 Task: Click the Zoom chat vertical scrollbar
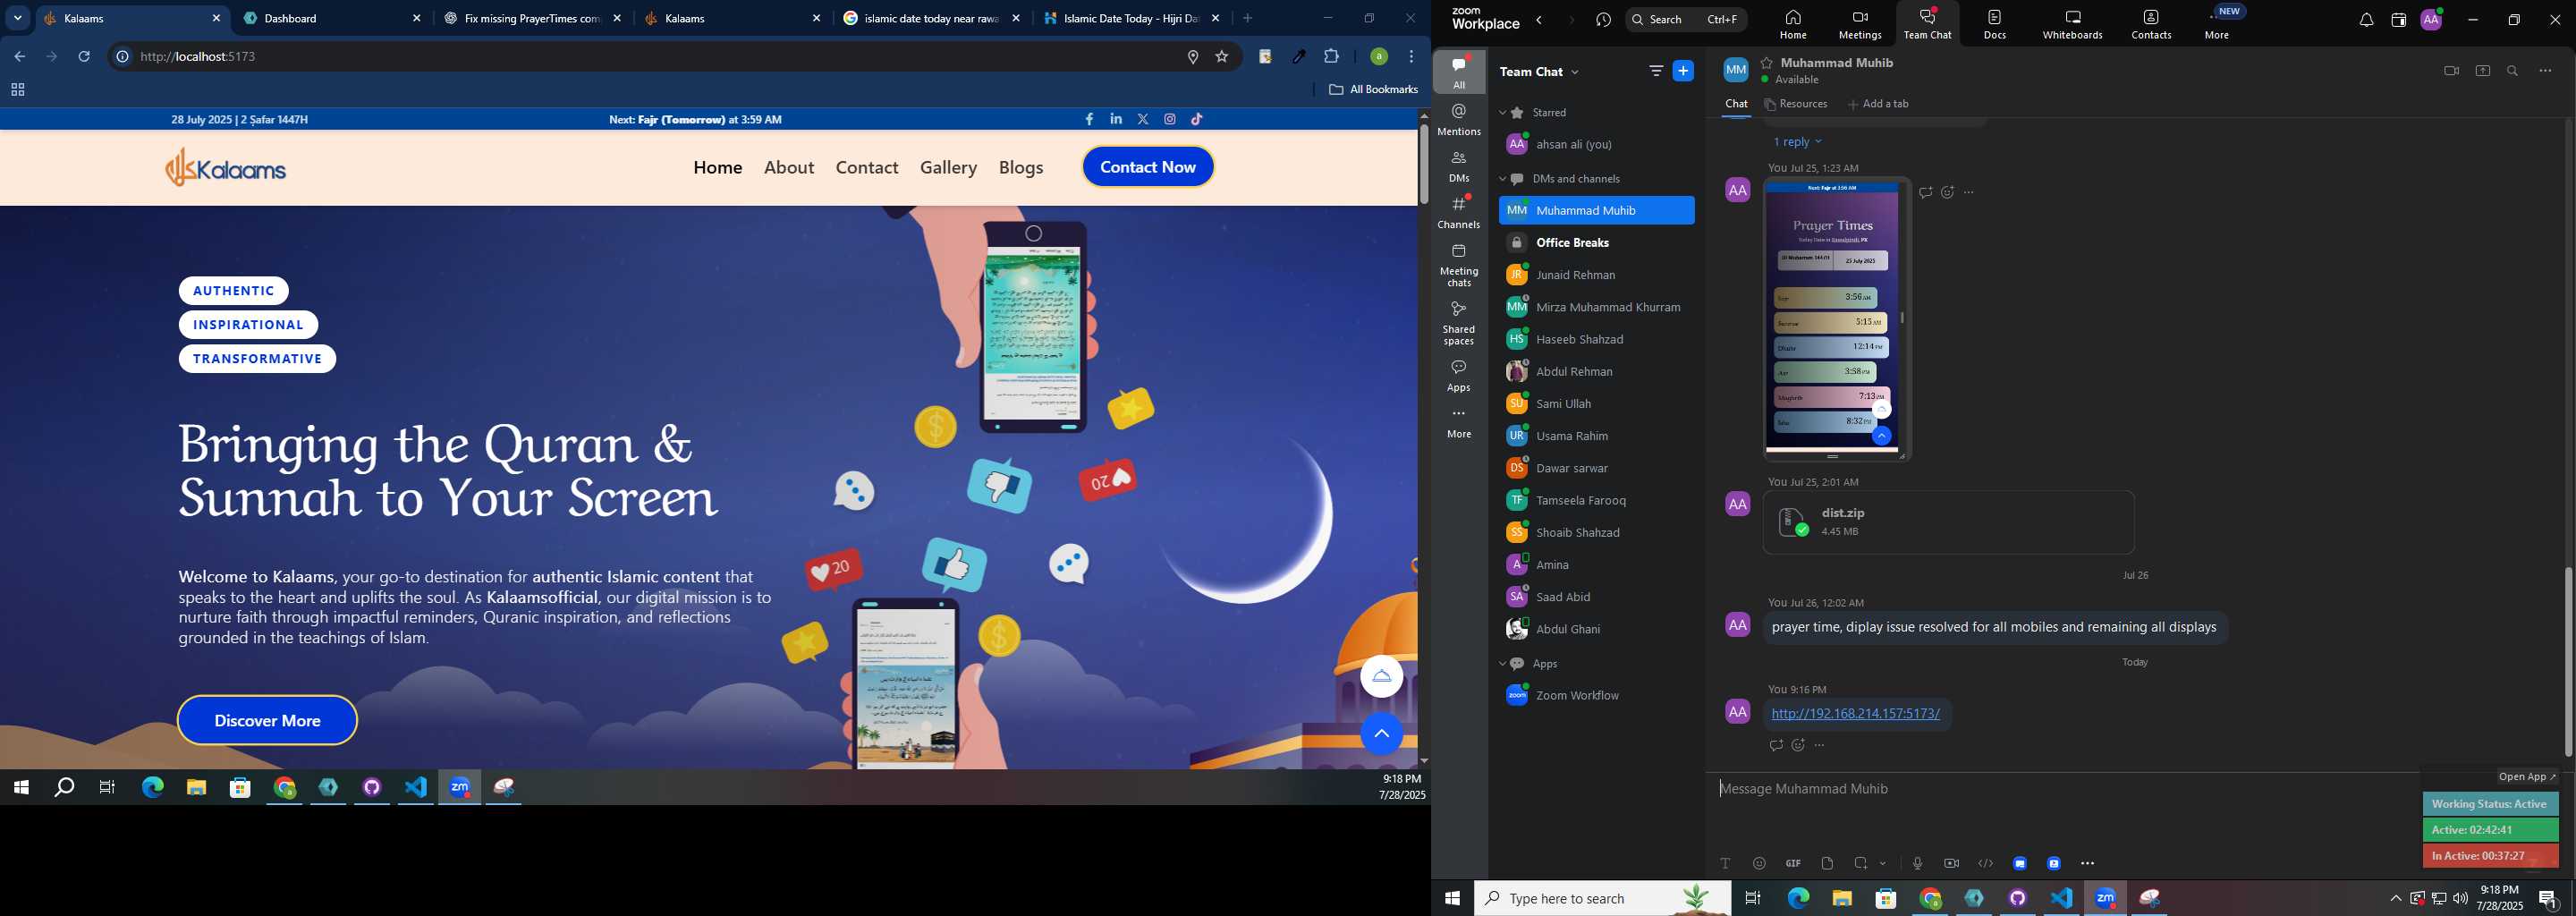coord(2568,662)
